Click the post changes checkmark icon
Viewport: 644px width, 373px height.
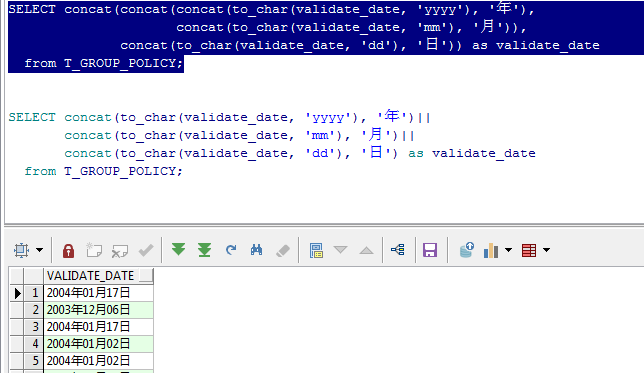click(146, 250)
